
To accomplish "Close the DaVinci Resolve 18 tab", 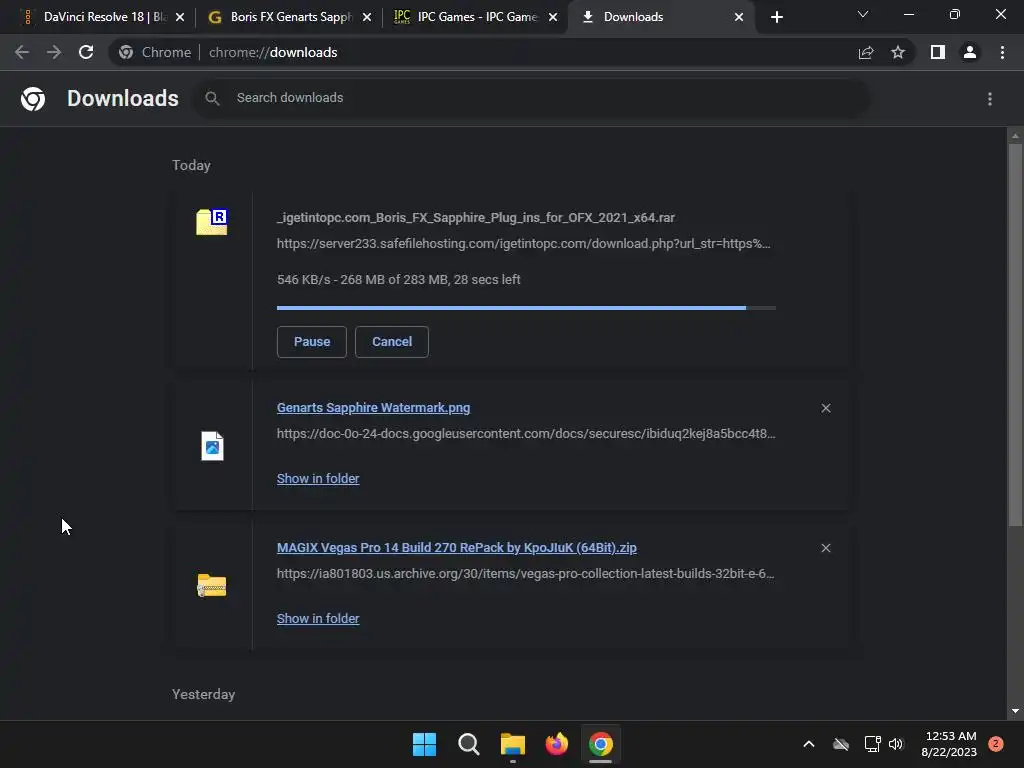I will tap(180, 17).
